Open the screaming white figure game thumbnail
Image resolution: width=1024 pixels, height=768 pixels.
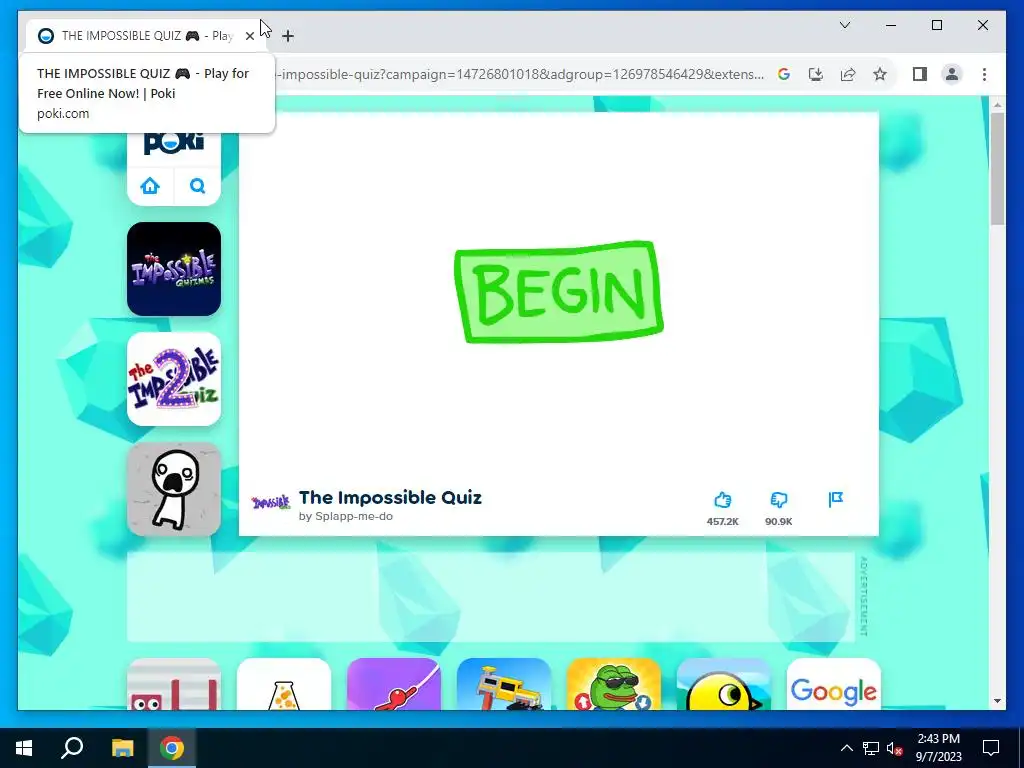[x=174, y=489]
